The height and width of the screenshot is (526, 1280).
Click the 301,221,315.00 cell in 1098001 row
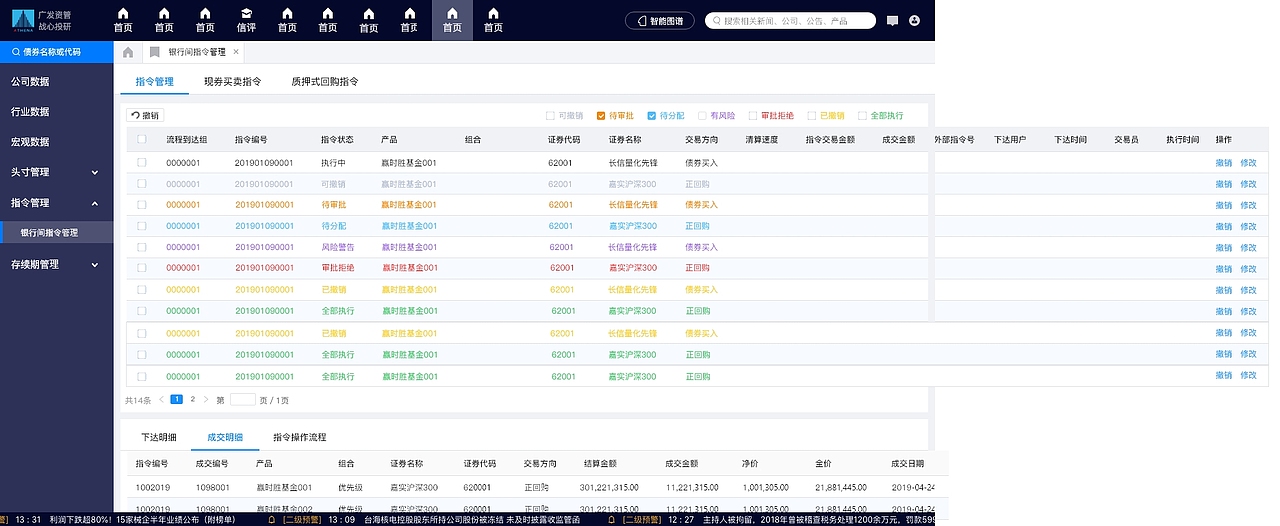609,488
